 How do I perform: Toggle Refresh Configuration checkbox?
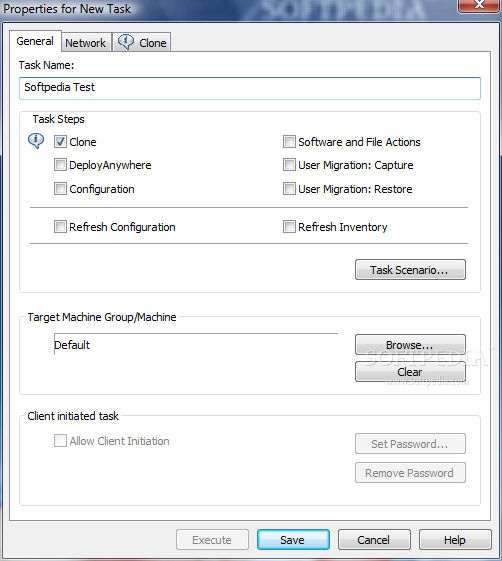tap(60, 226)
